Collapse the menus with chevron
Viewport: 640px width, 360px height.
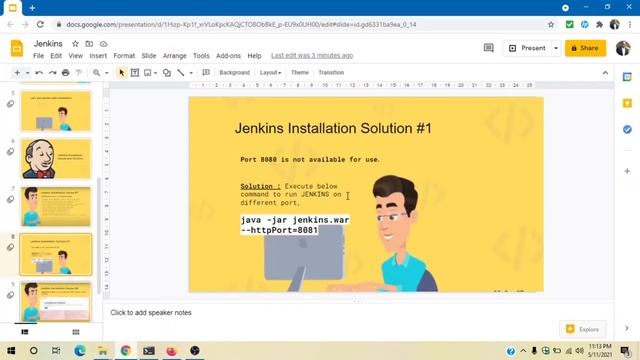[605, 73]
